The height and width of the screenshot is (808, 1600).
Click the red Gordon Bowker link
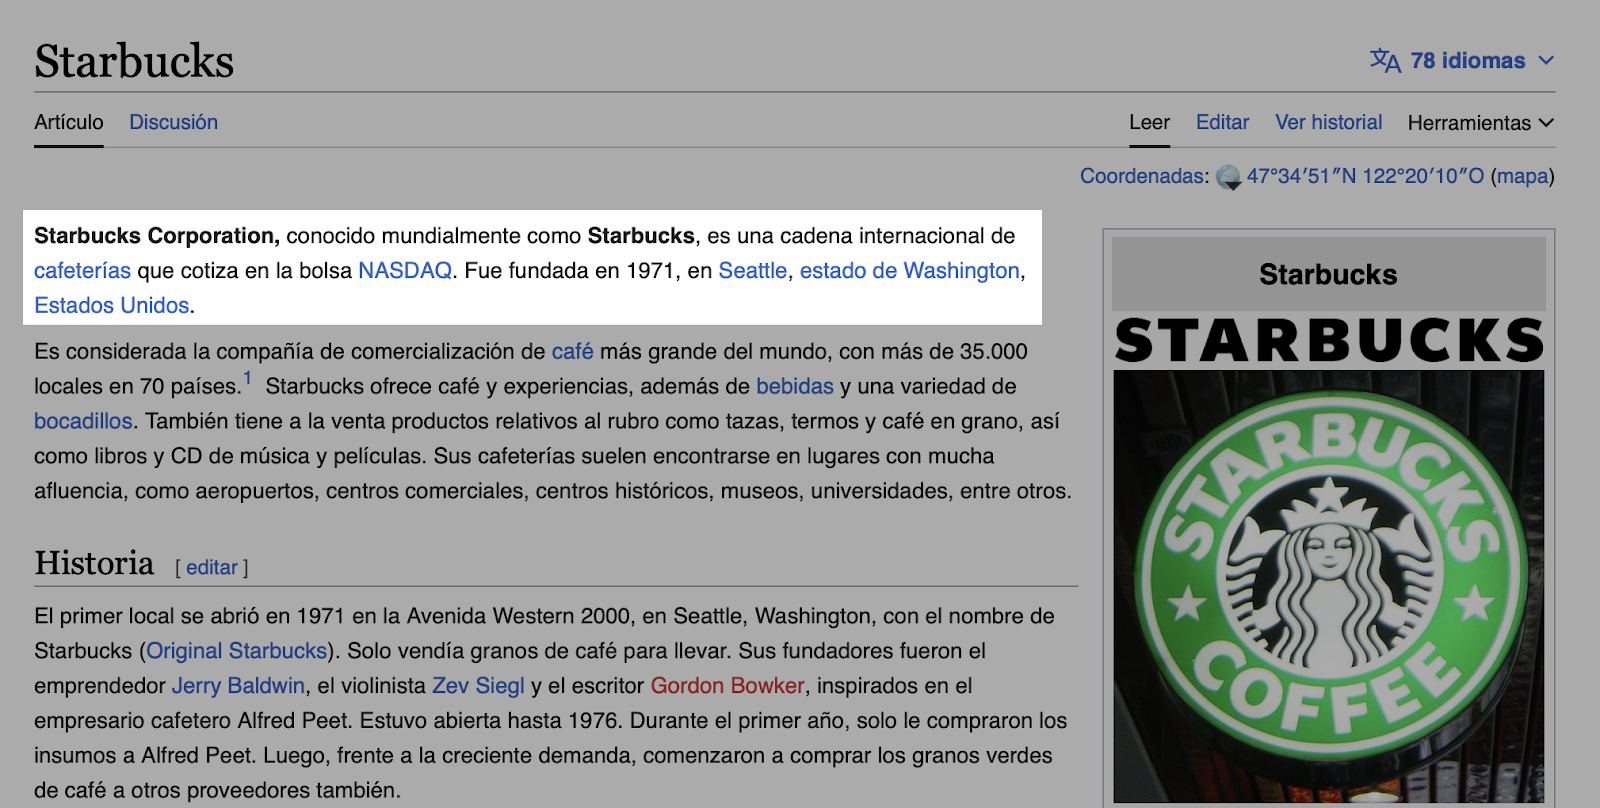(x=728, y=686)
